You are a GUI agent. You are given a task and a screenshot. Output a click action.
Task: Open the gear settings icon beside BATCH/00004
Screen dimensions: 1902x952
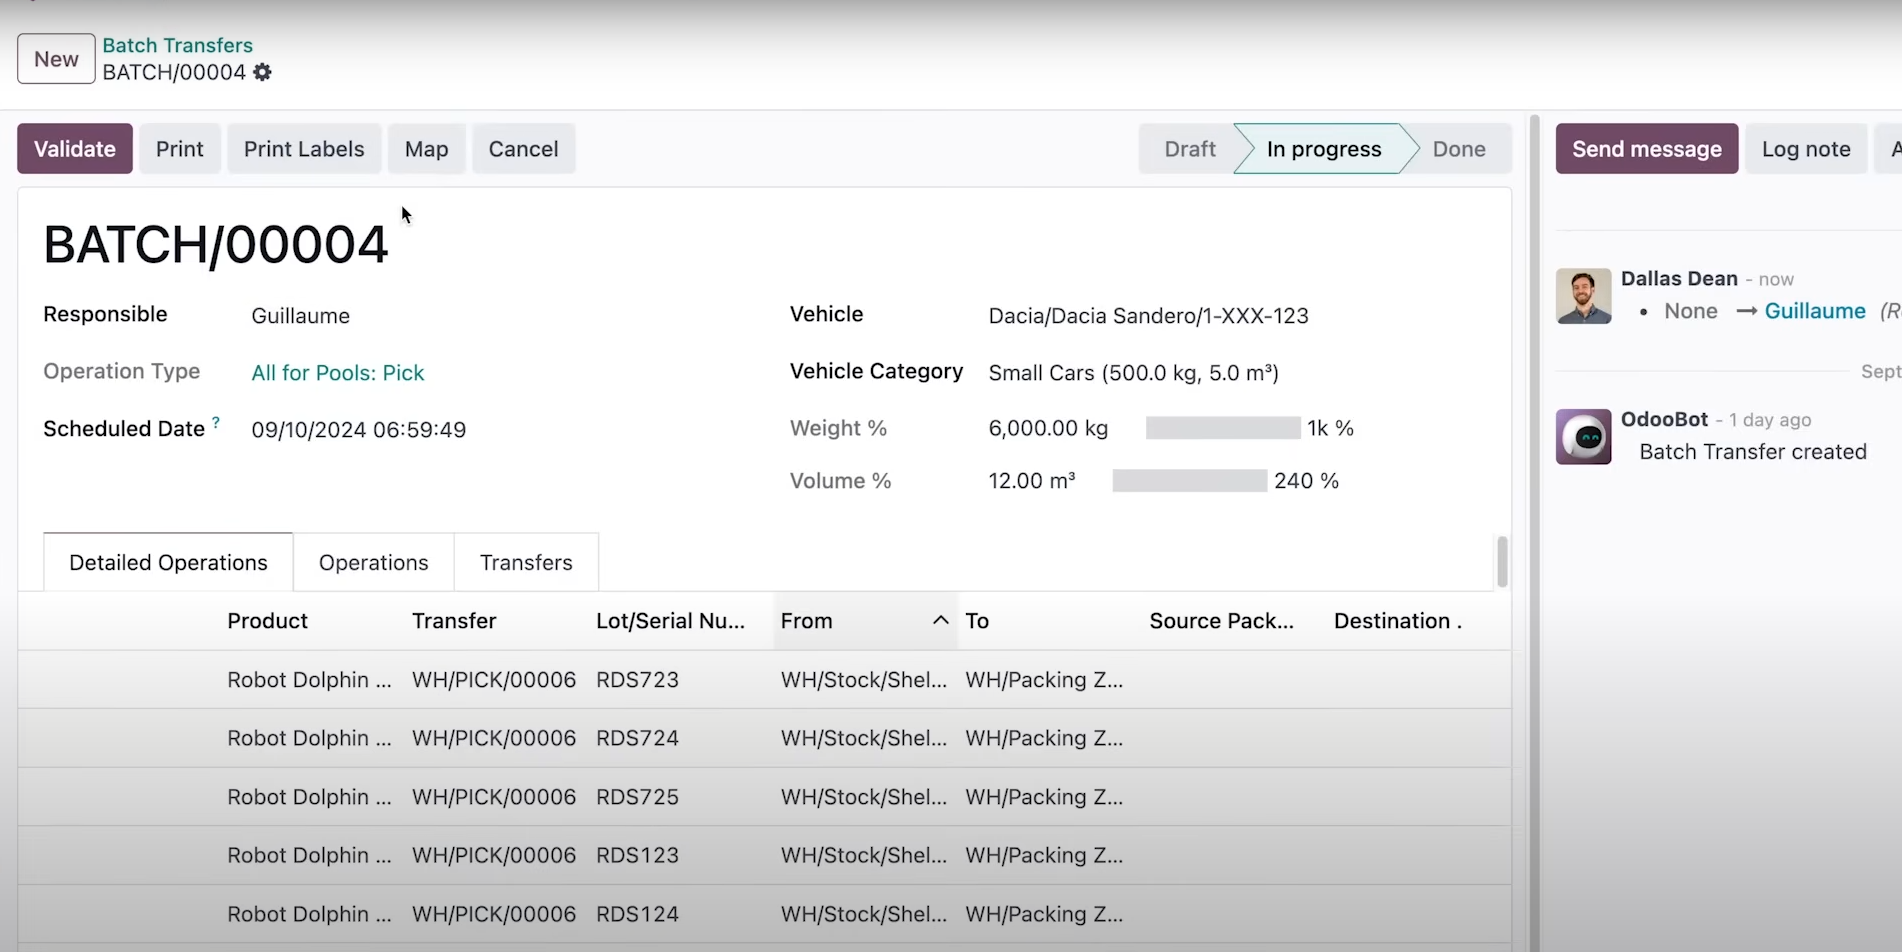pyautogui.click(x=262, y=72)
